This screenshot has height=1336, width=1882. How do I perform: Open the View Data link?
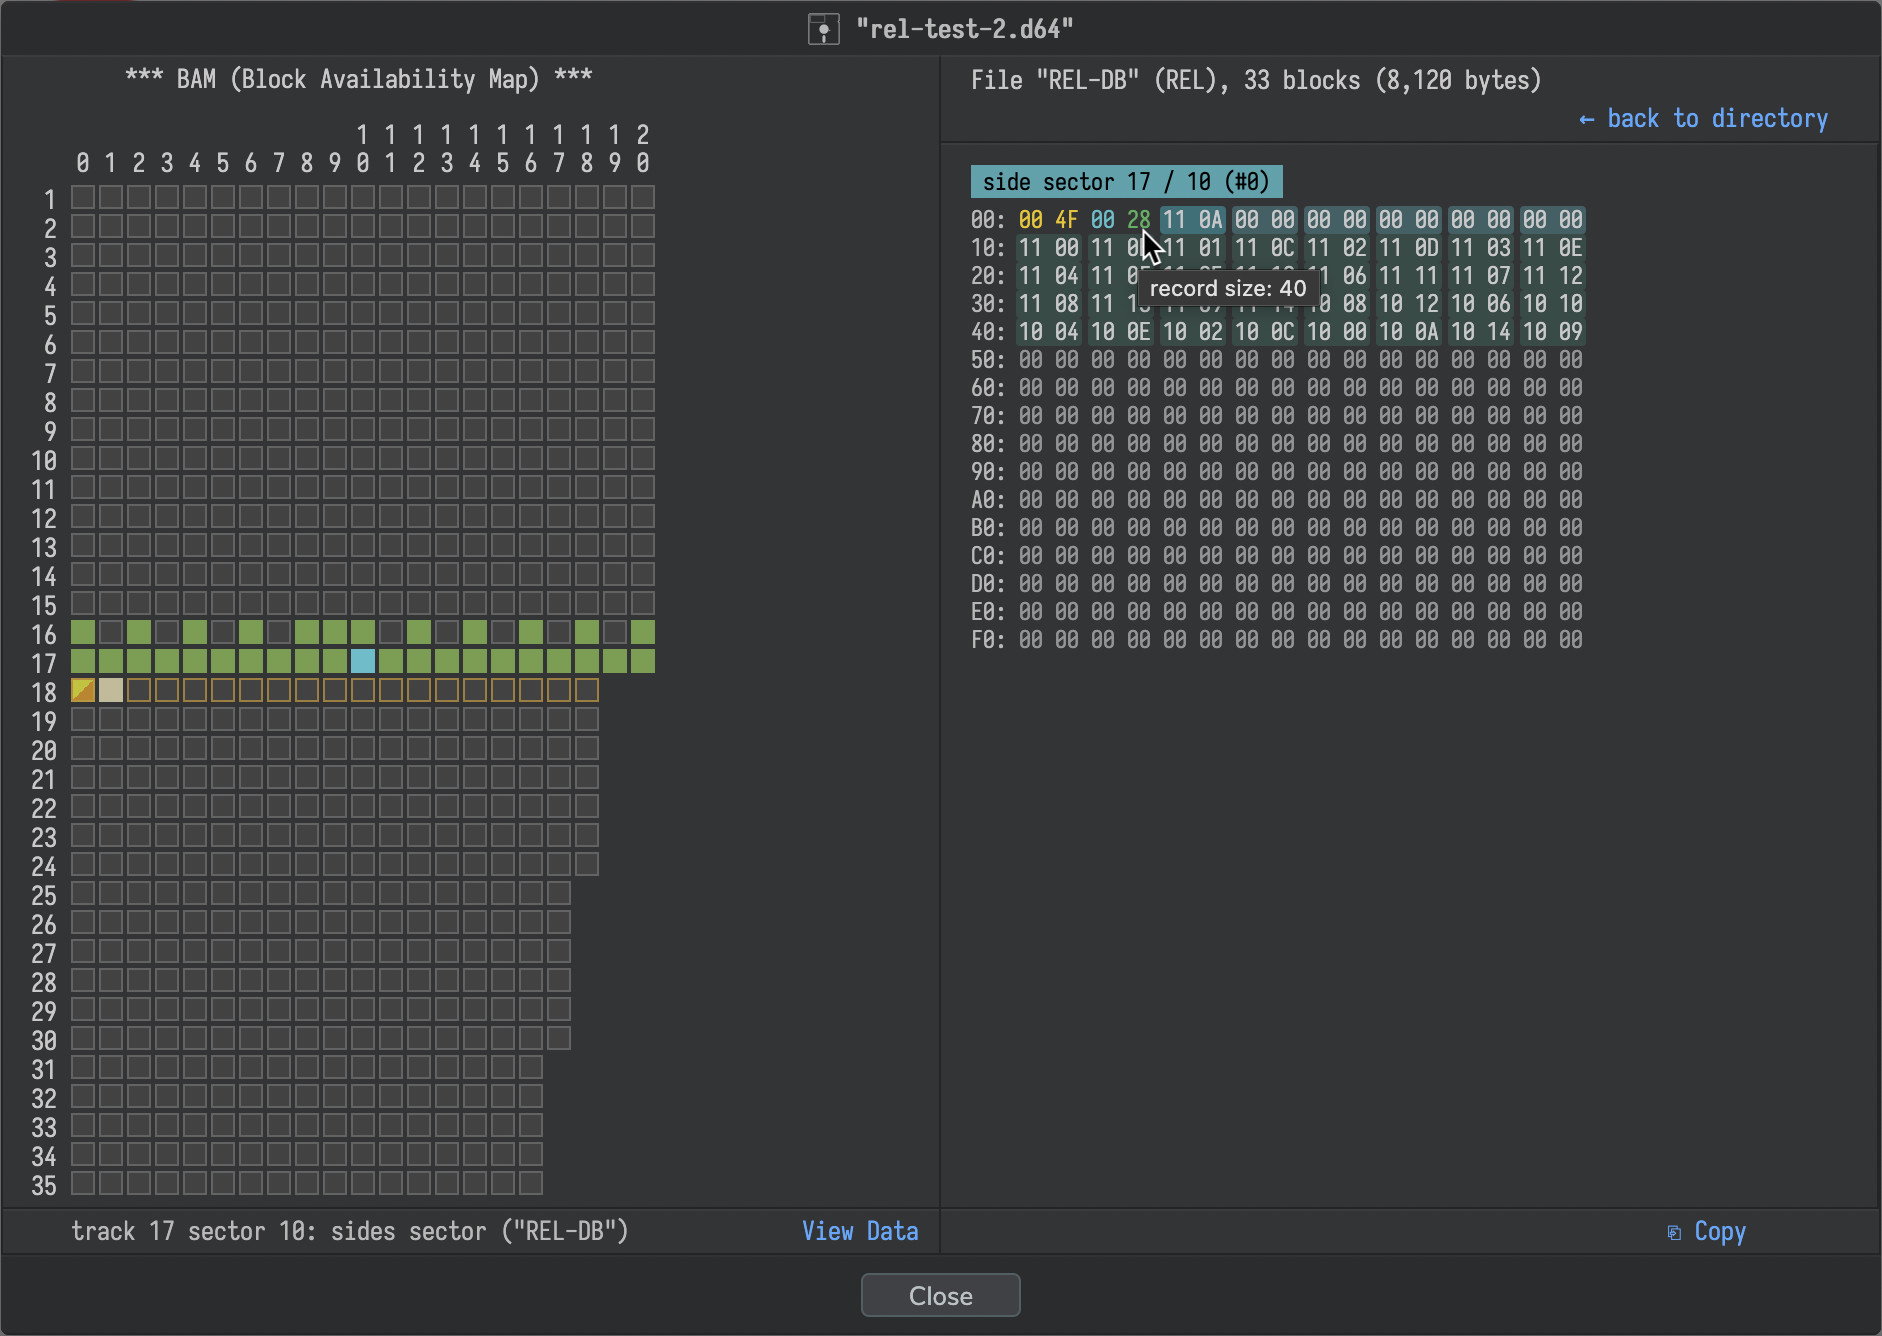pyautogui.click(x=860, y=1231)
